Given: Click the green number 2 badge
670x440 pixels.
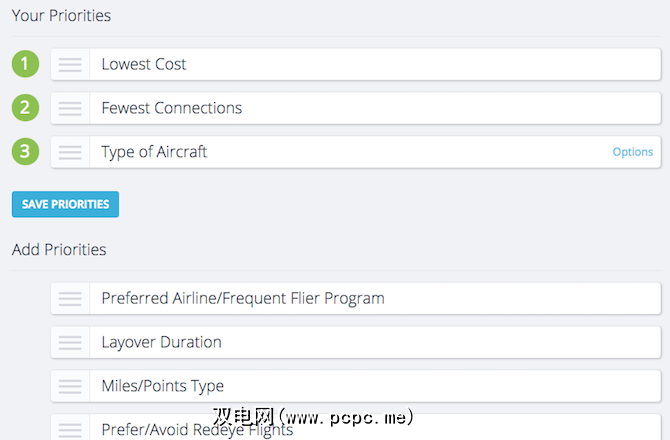Looking at the screenshot, I should coord(25,108).
